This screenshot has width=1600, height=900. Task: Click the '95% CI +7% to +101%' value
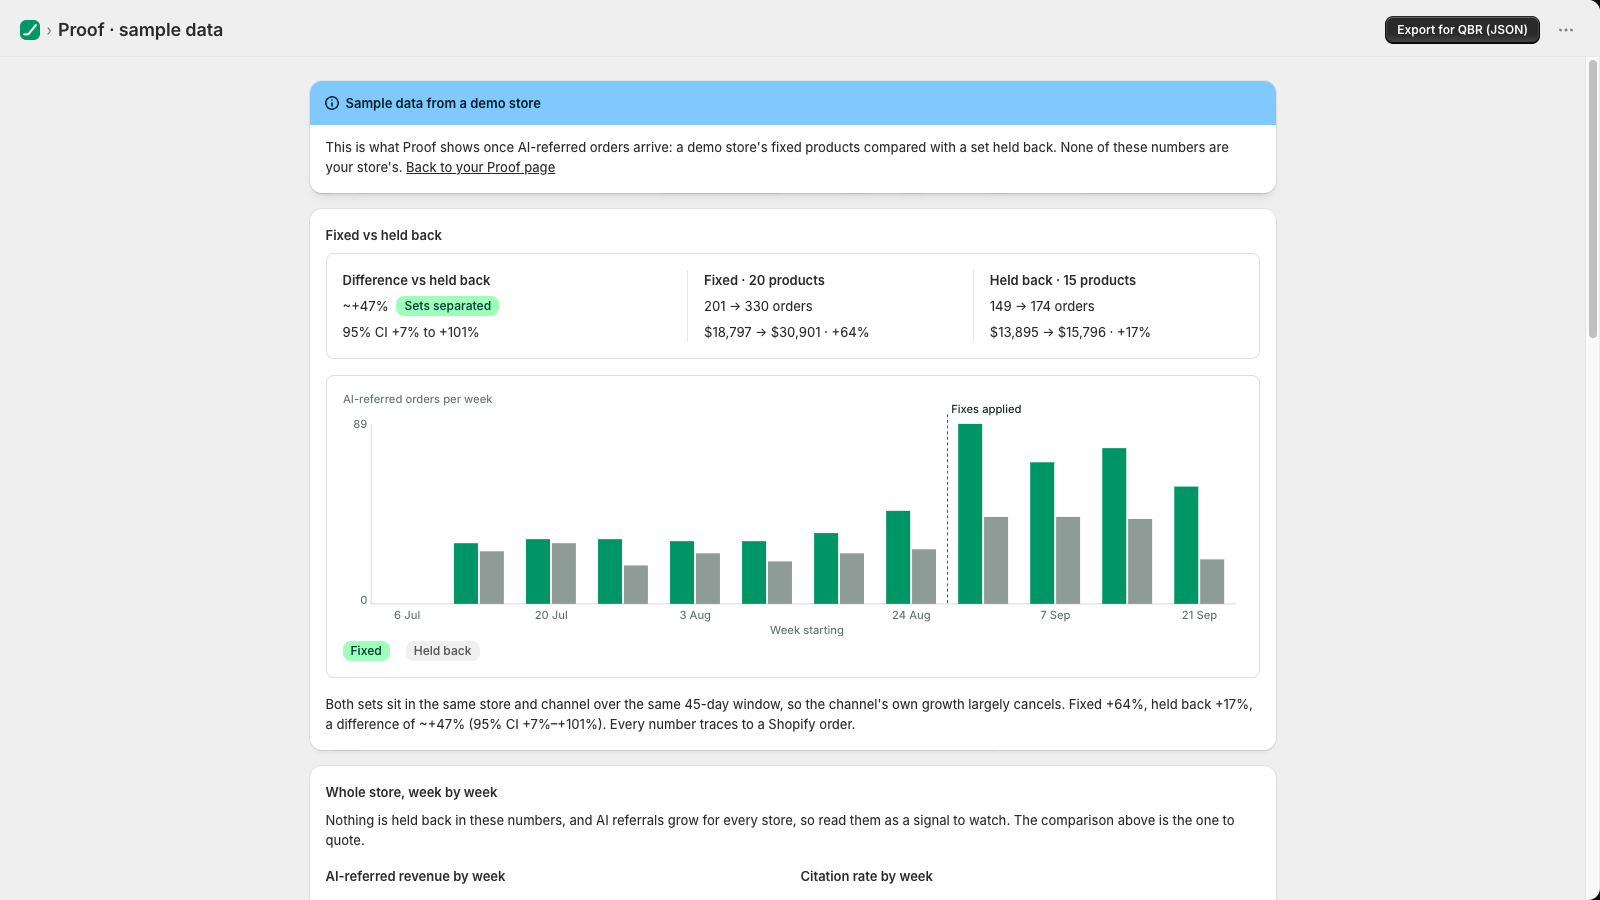click(x=411, y=332)
